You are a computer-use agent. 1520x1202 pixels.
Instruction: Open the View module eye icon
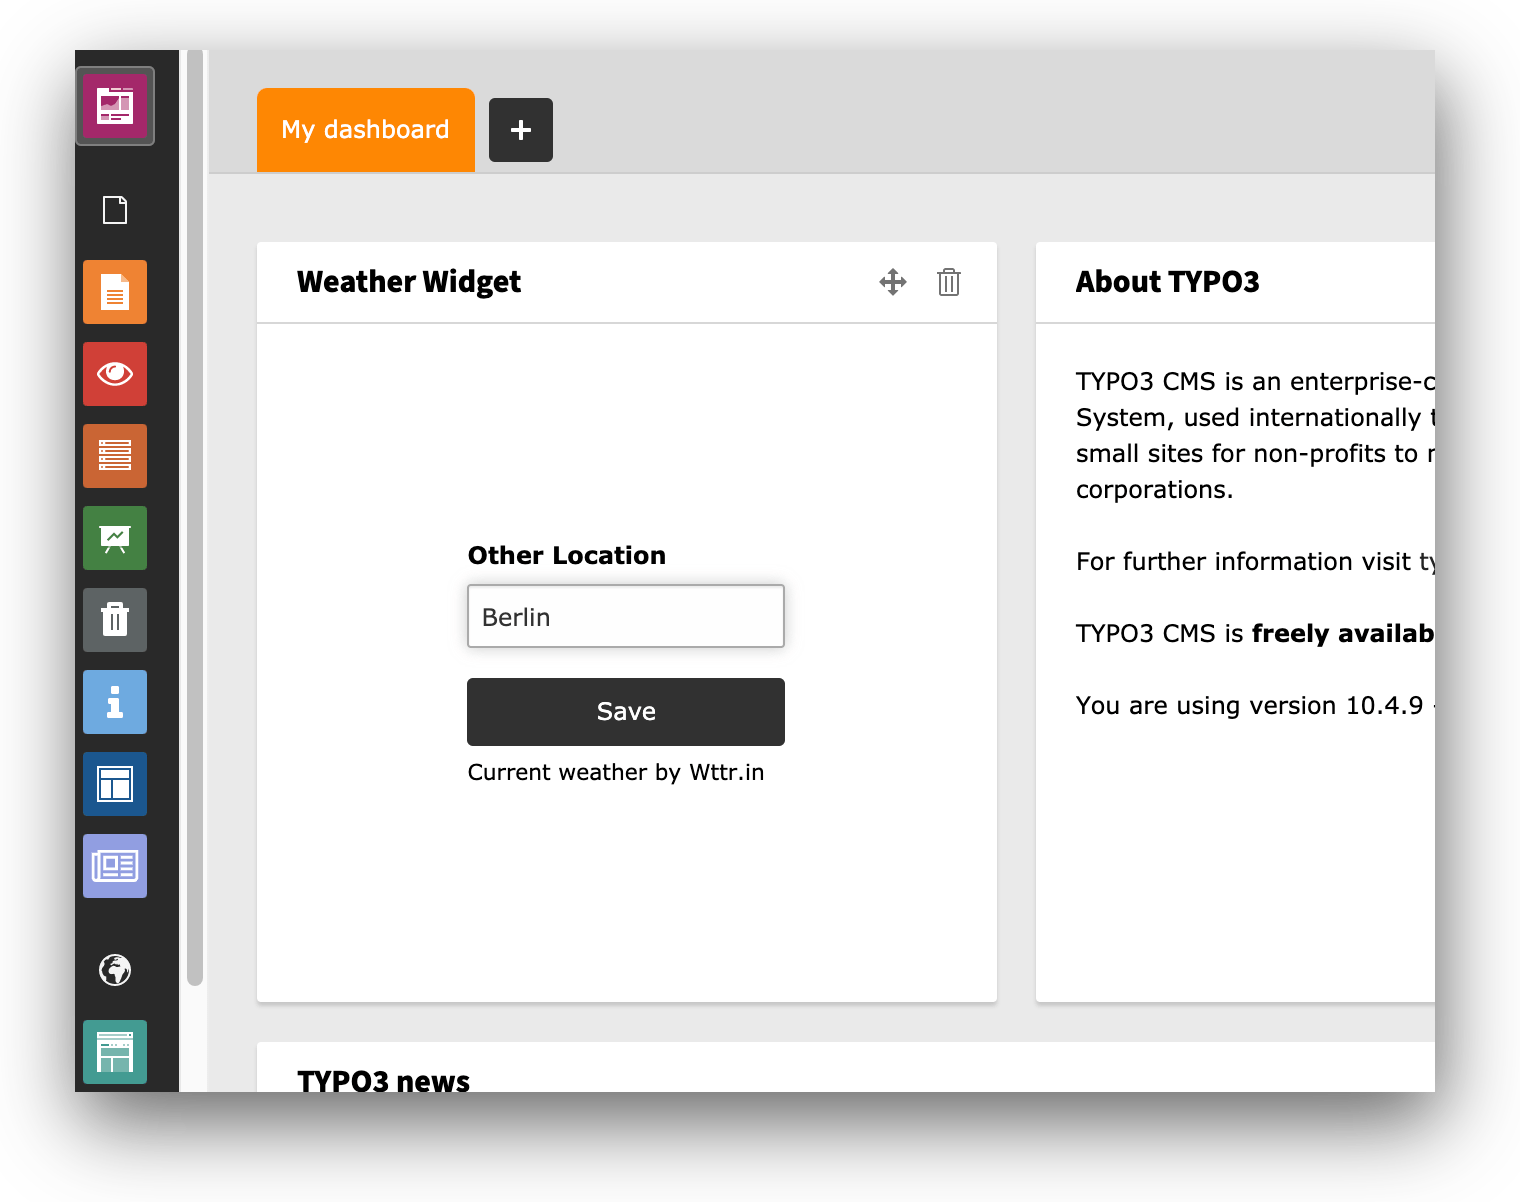[115, 374]
